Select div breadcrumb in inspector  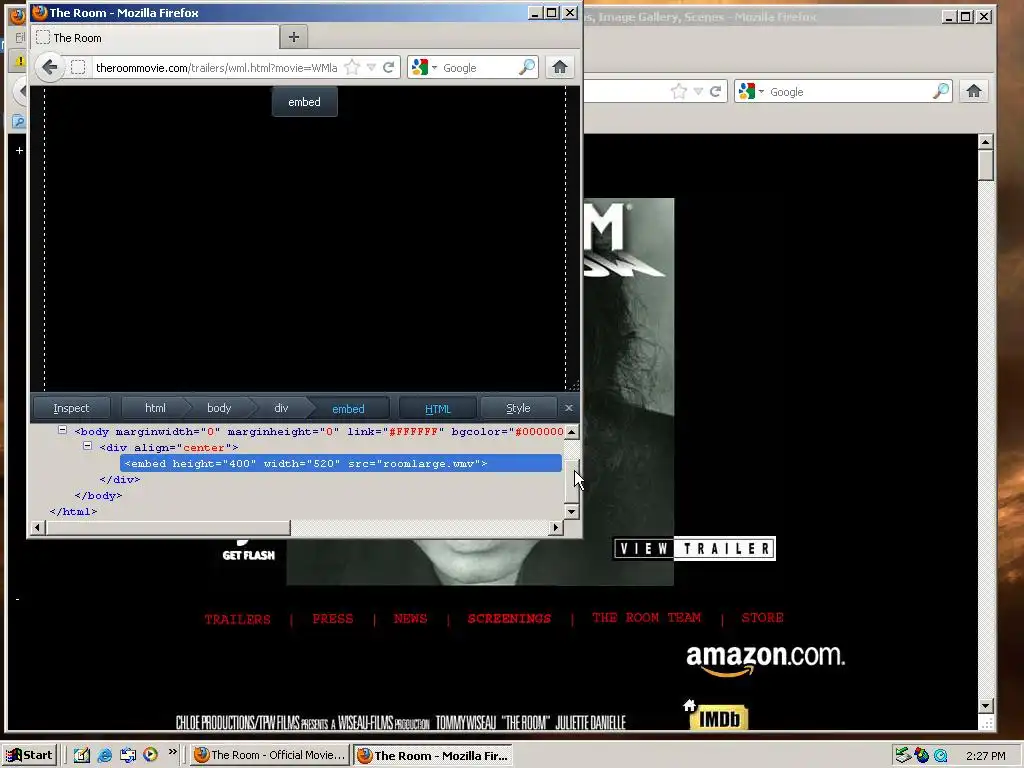pyautogui.click(x=281, y=408)
